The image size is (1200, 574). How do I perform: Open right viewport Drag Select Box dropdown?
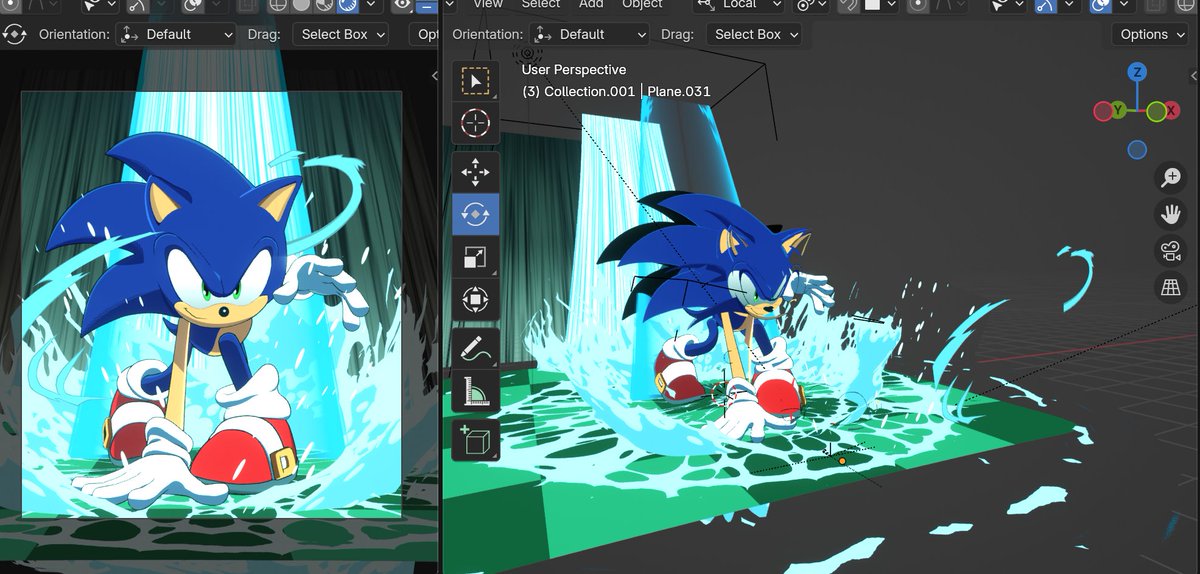[756, 34]
